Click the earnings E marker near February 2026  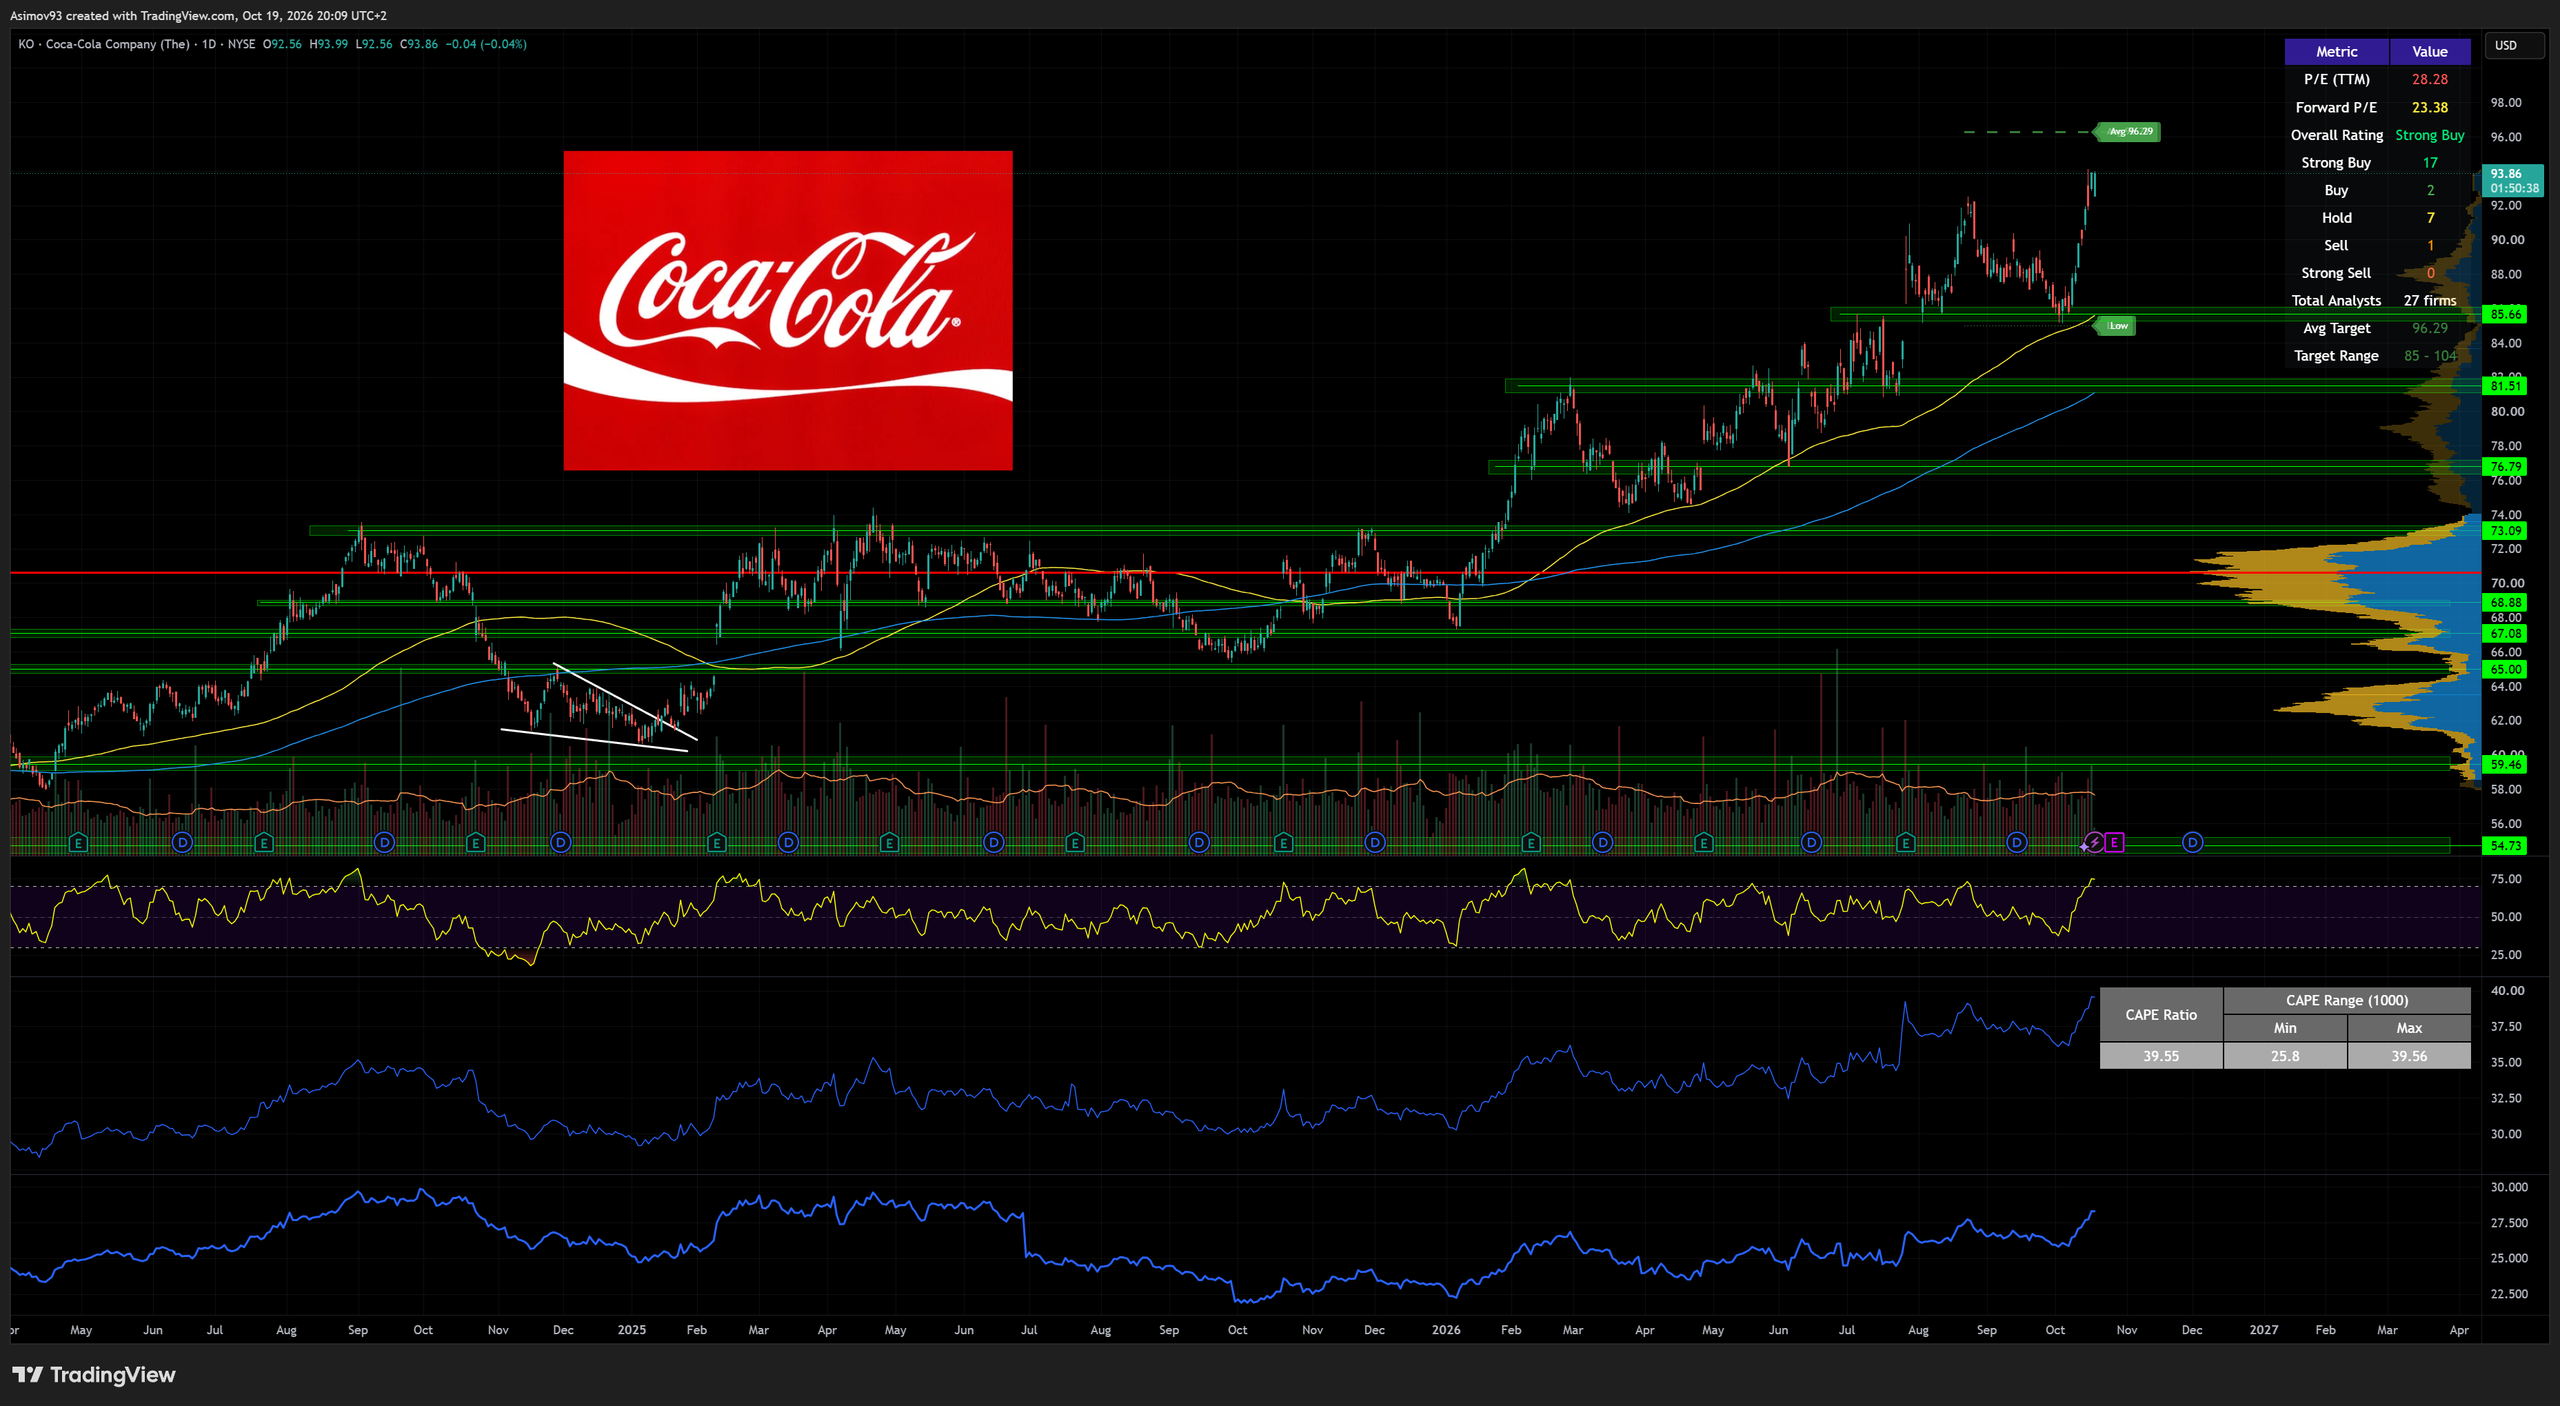click(x=1530, y=843)
